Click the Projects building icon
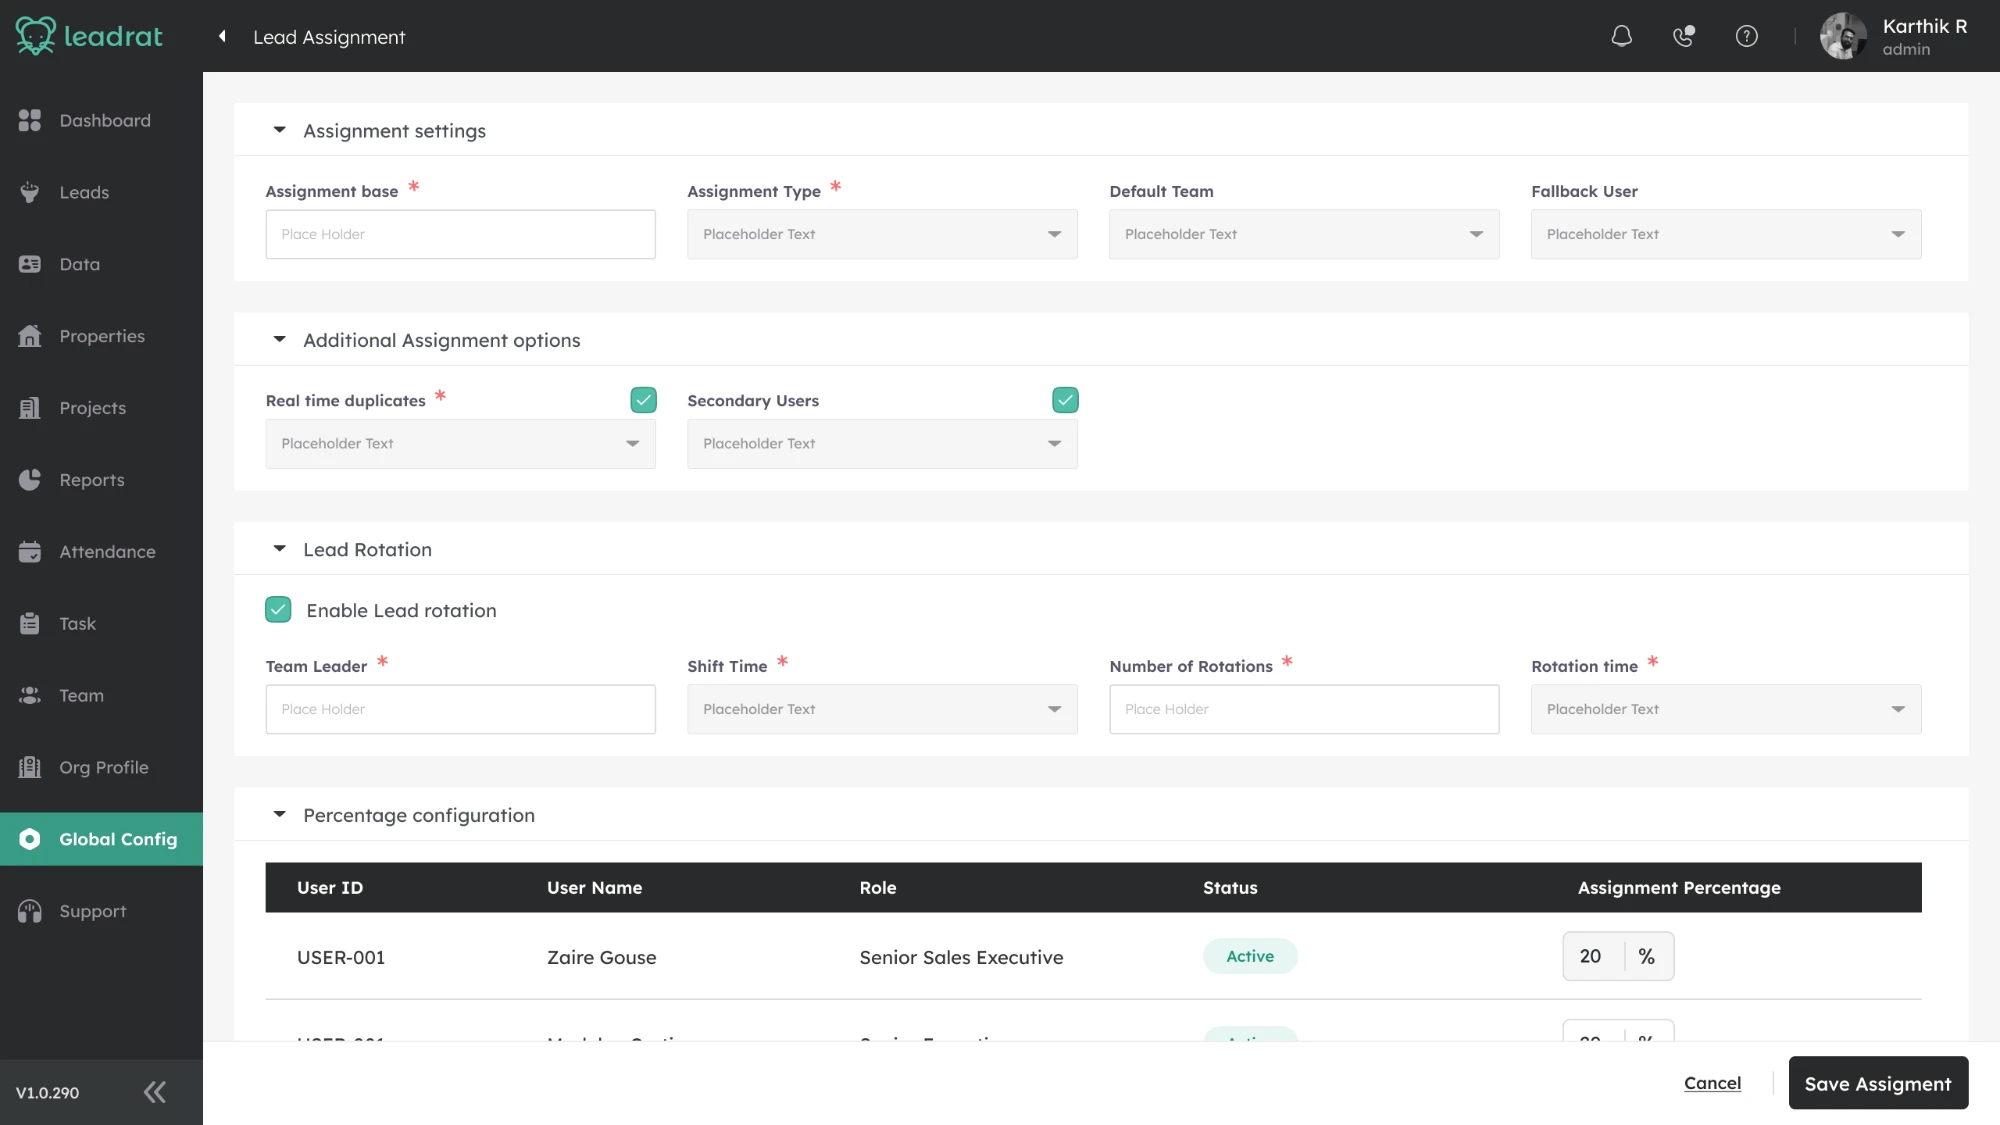The image size is (2000, 1125). coord(30,408)
